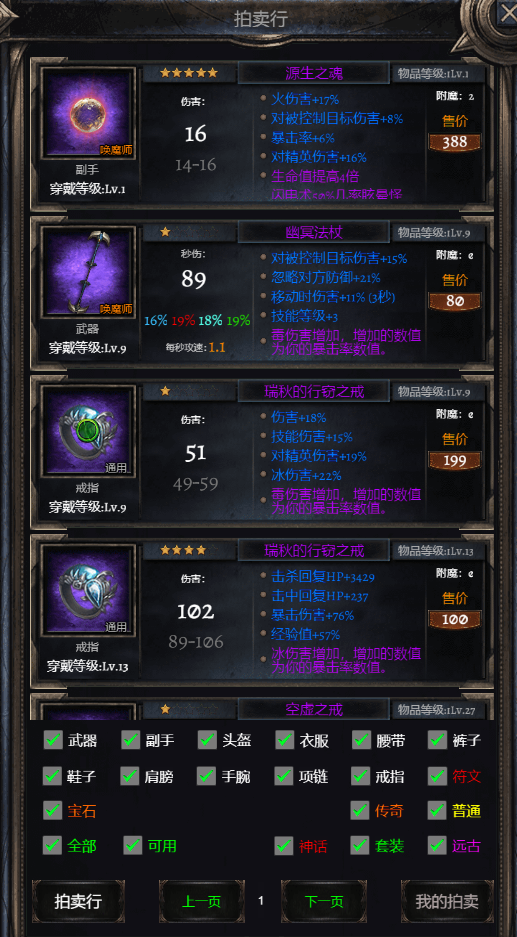Toggle the 宝石 filter checkbox
Viewport: 517px width, 937px height.
[x=53, y=811]
